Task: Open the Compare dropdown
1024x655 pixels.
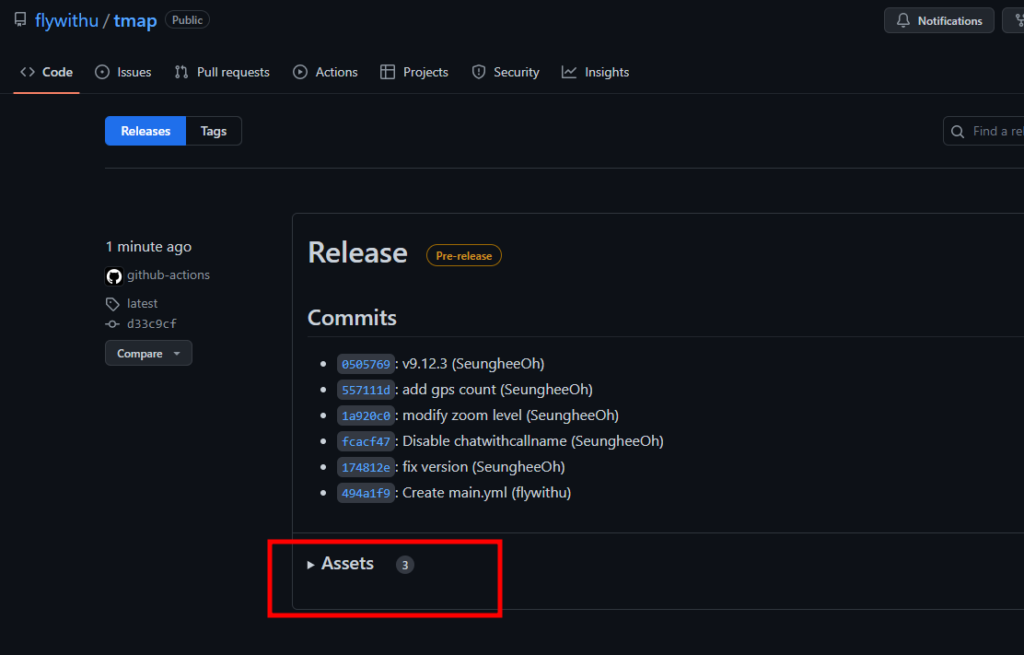Action: [148, 353]
